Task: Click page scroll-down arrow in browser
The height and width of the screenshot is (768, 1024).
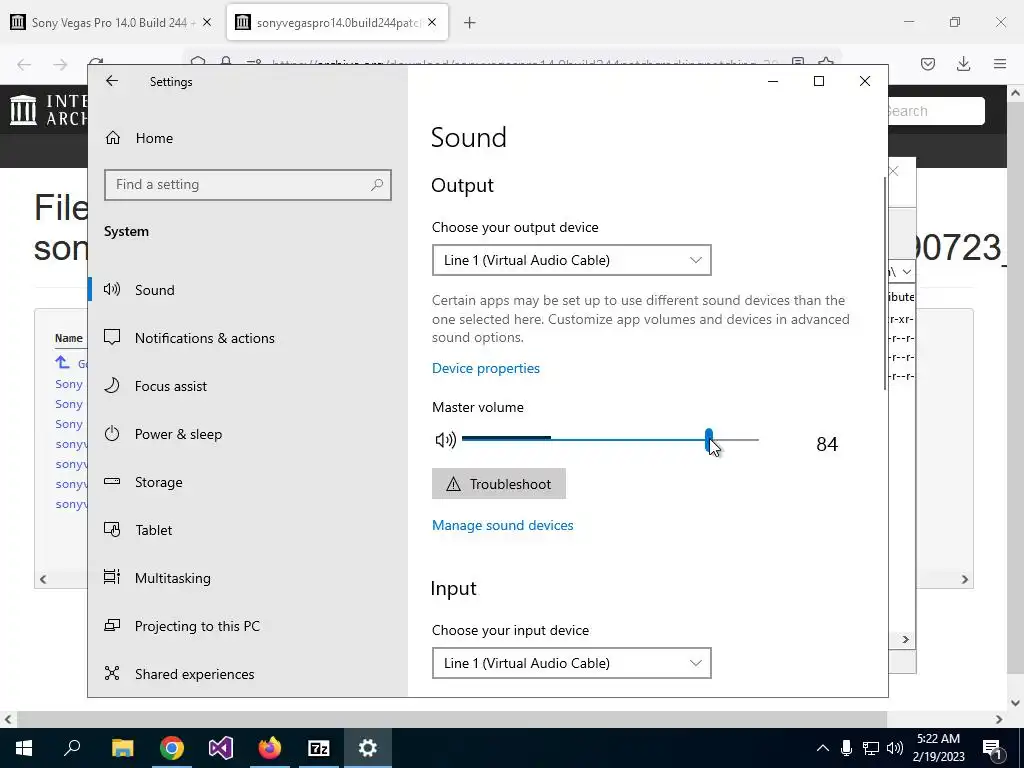Action: 1015,703
